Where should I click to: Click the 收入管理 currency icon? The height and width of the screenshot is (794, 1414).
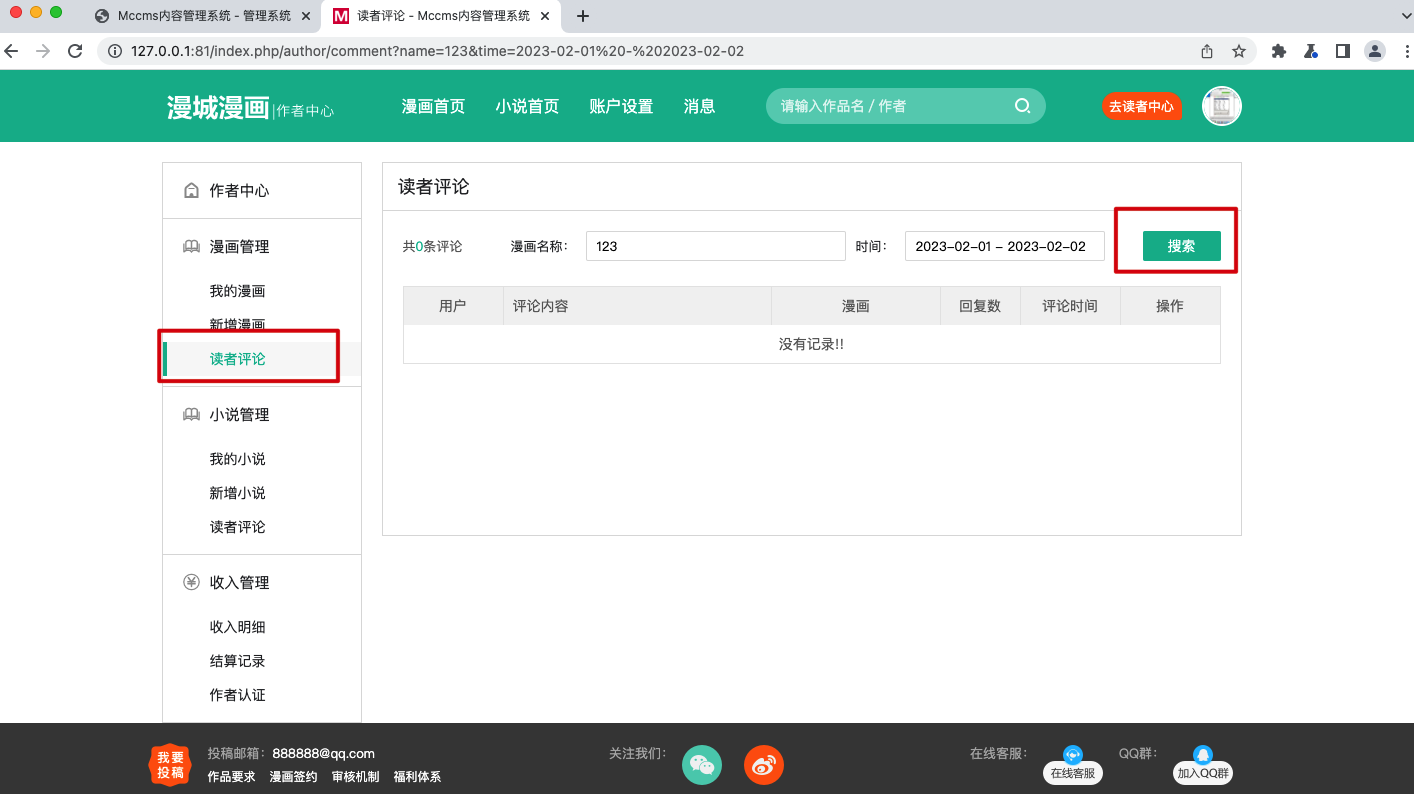point(191,581)
